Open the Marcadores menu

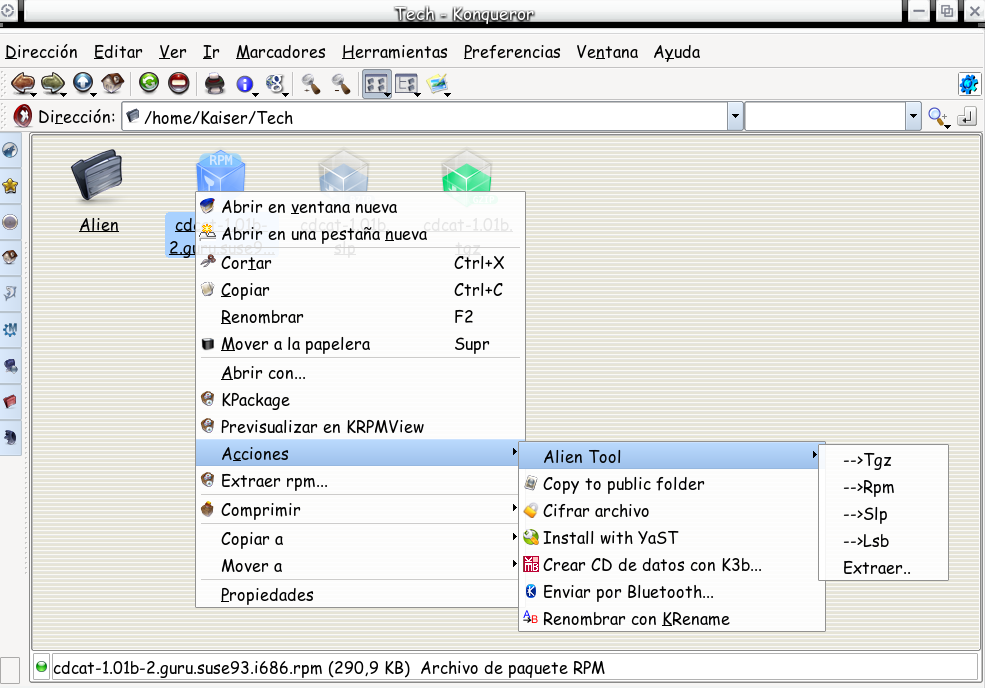[x=281, y=52]
